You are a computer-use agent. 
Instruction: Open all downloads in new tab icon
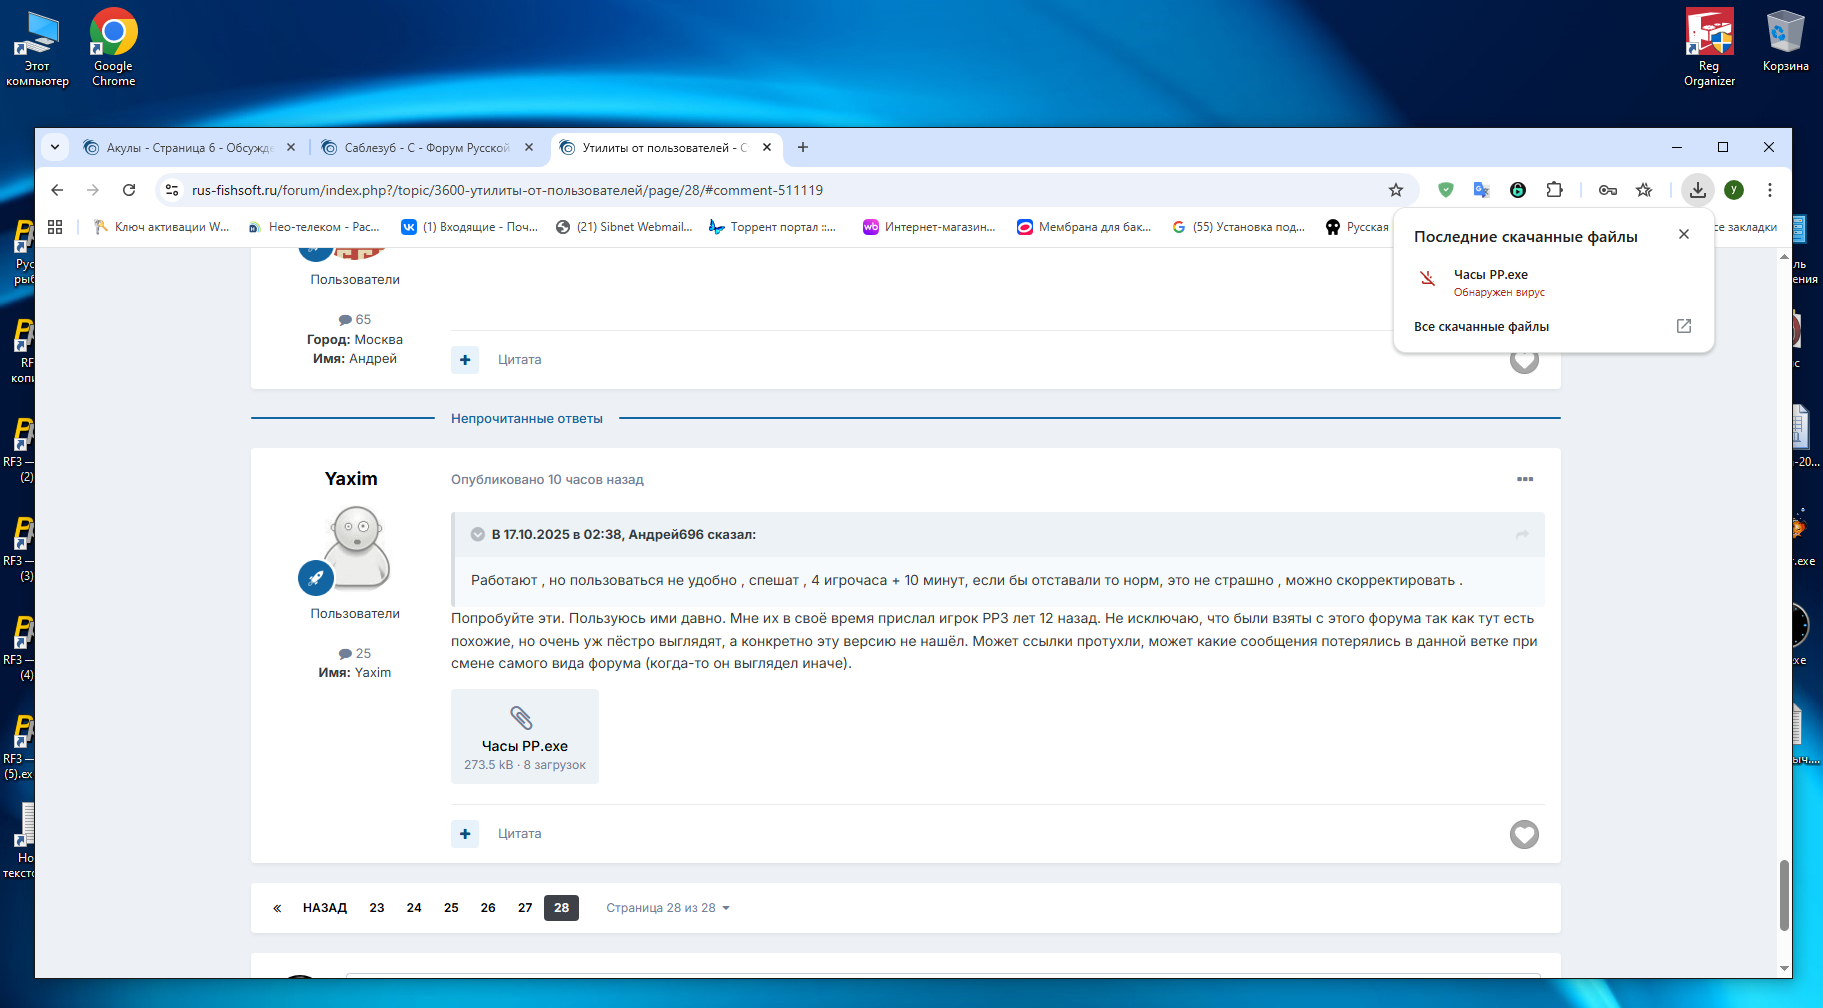(x=1683, y=326)
